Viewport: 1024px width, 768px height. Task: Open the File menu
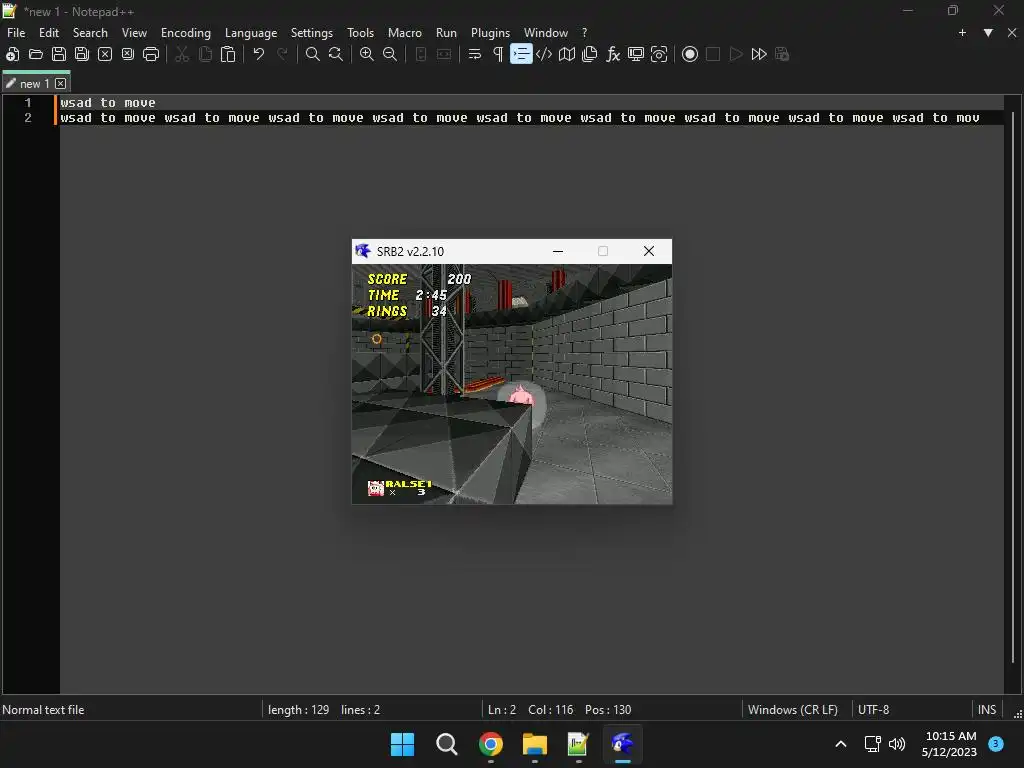16,33
